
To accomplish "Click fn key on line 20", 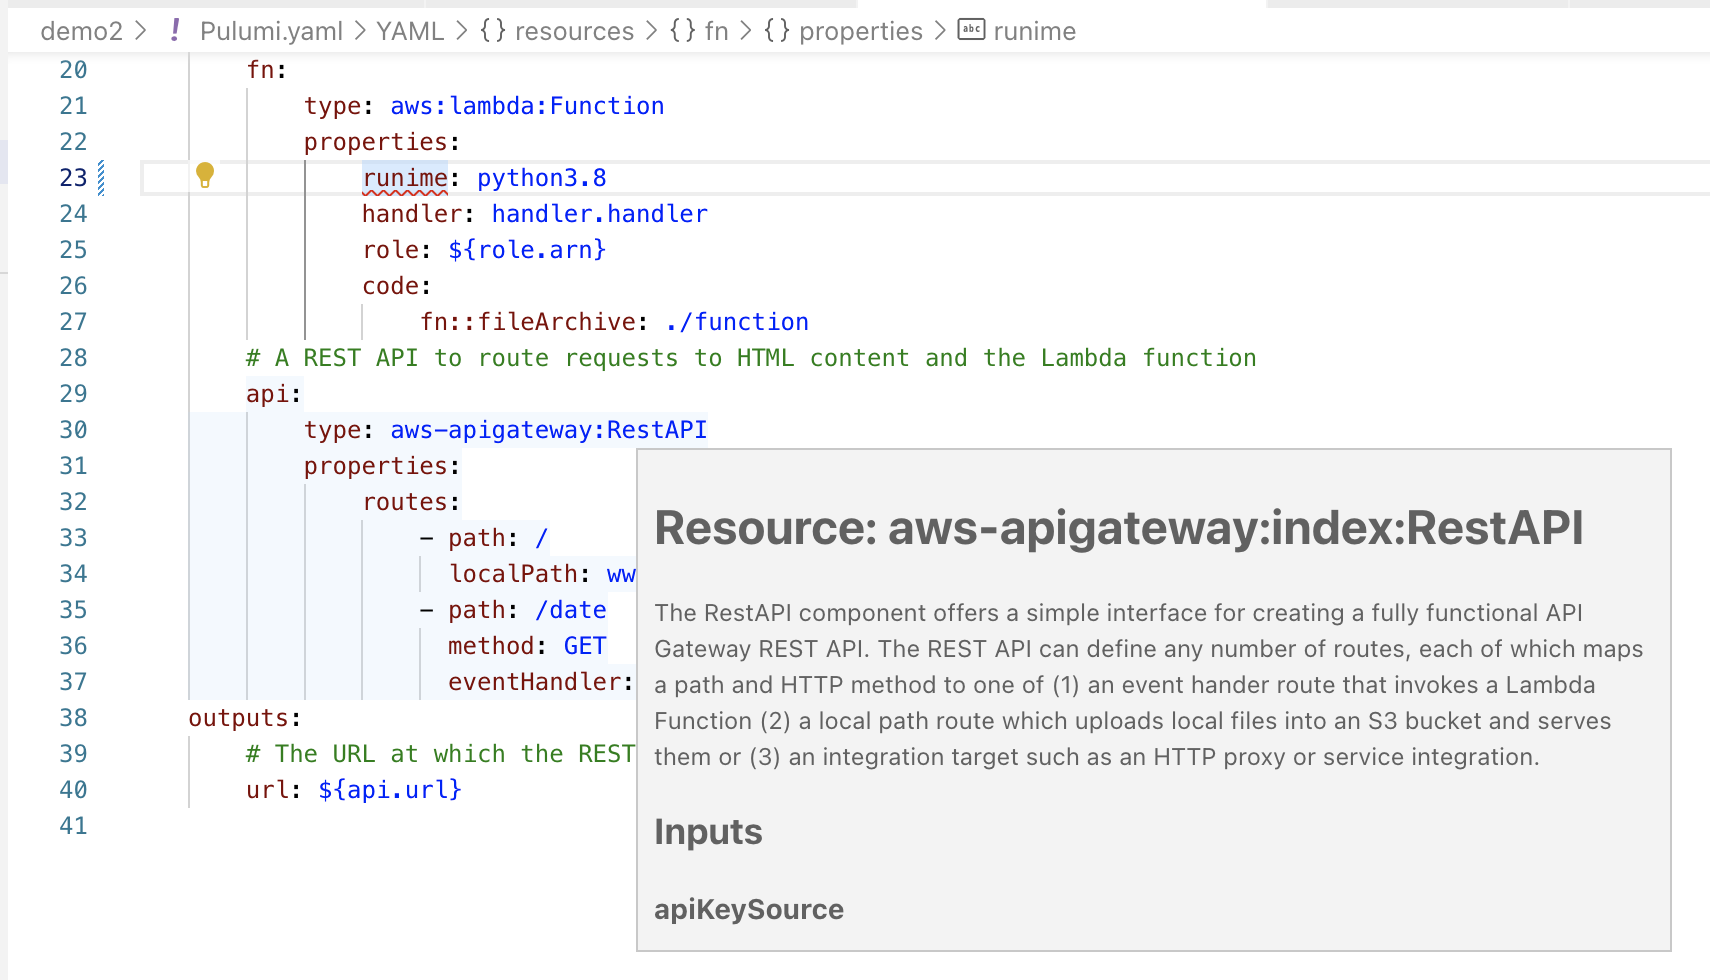I will point(260,70).
